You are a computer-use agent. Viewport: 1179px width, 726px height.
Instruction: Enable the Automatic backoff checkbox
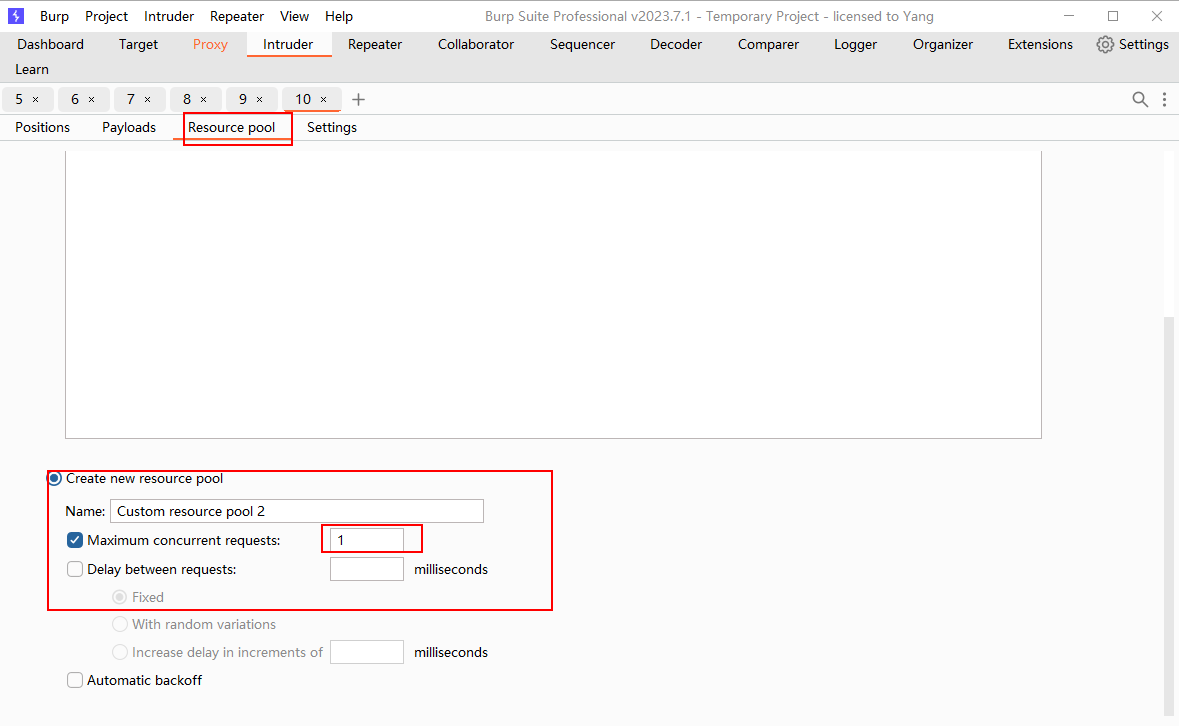(x=75, y=680)
